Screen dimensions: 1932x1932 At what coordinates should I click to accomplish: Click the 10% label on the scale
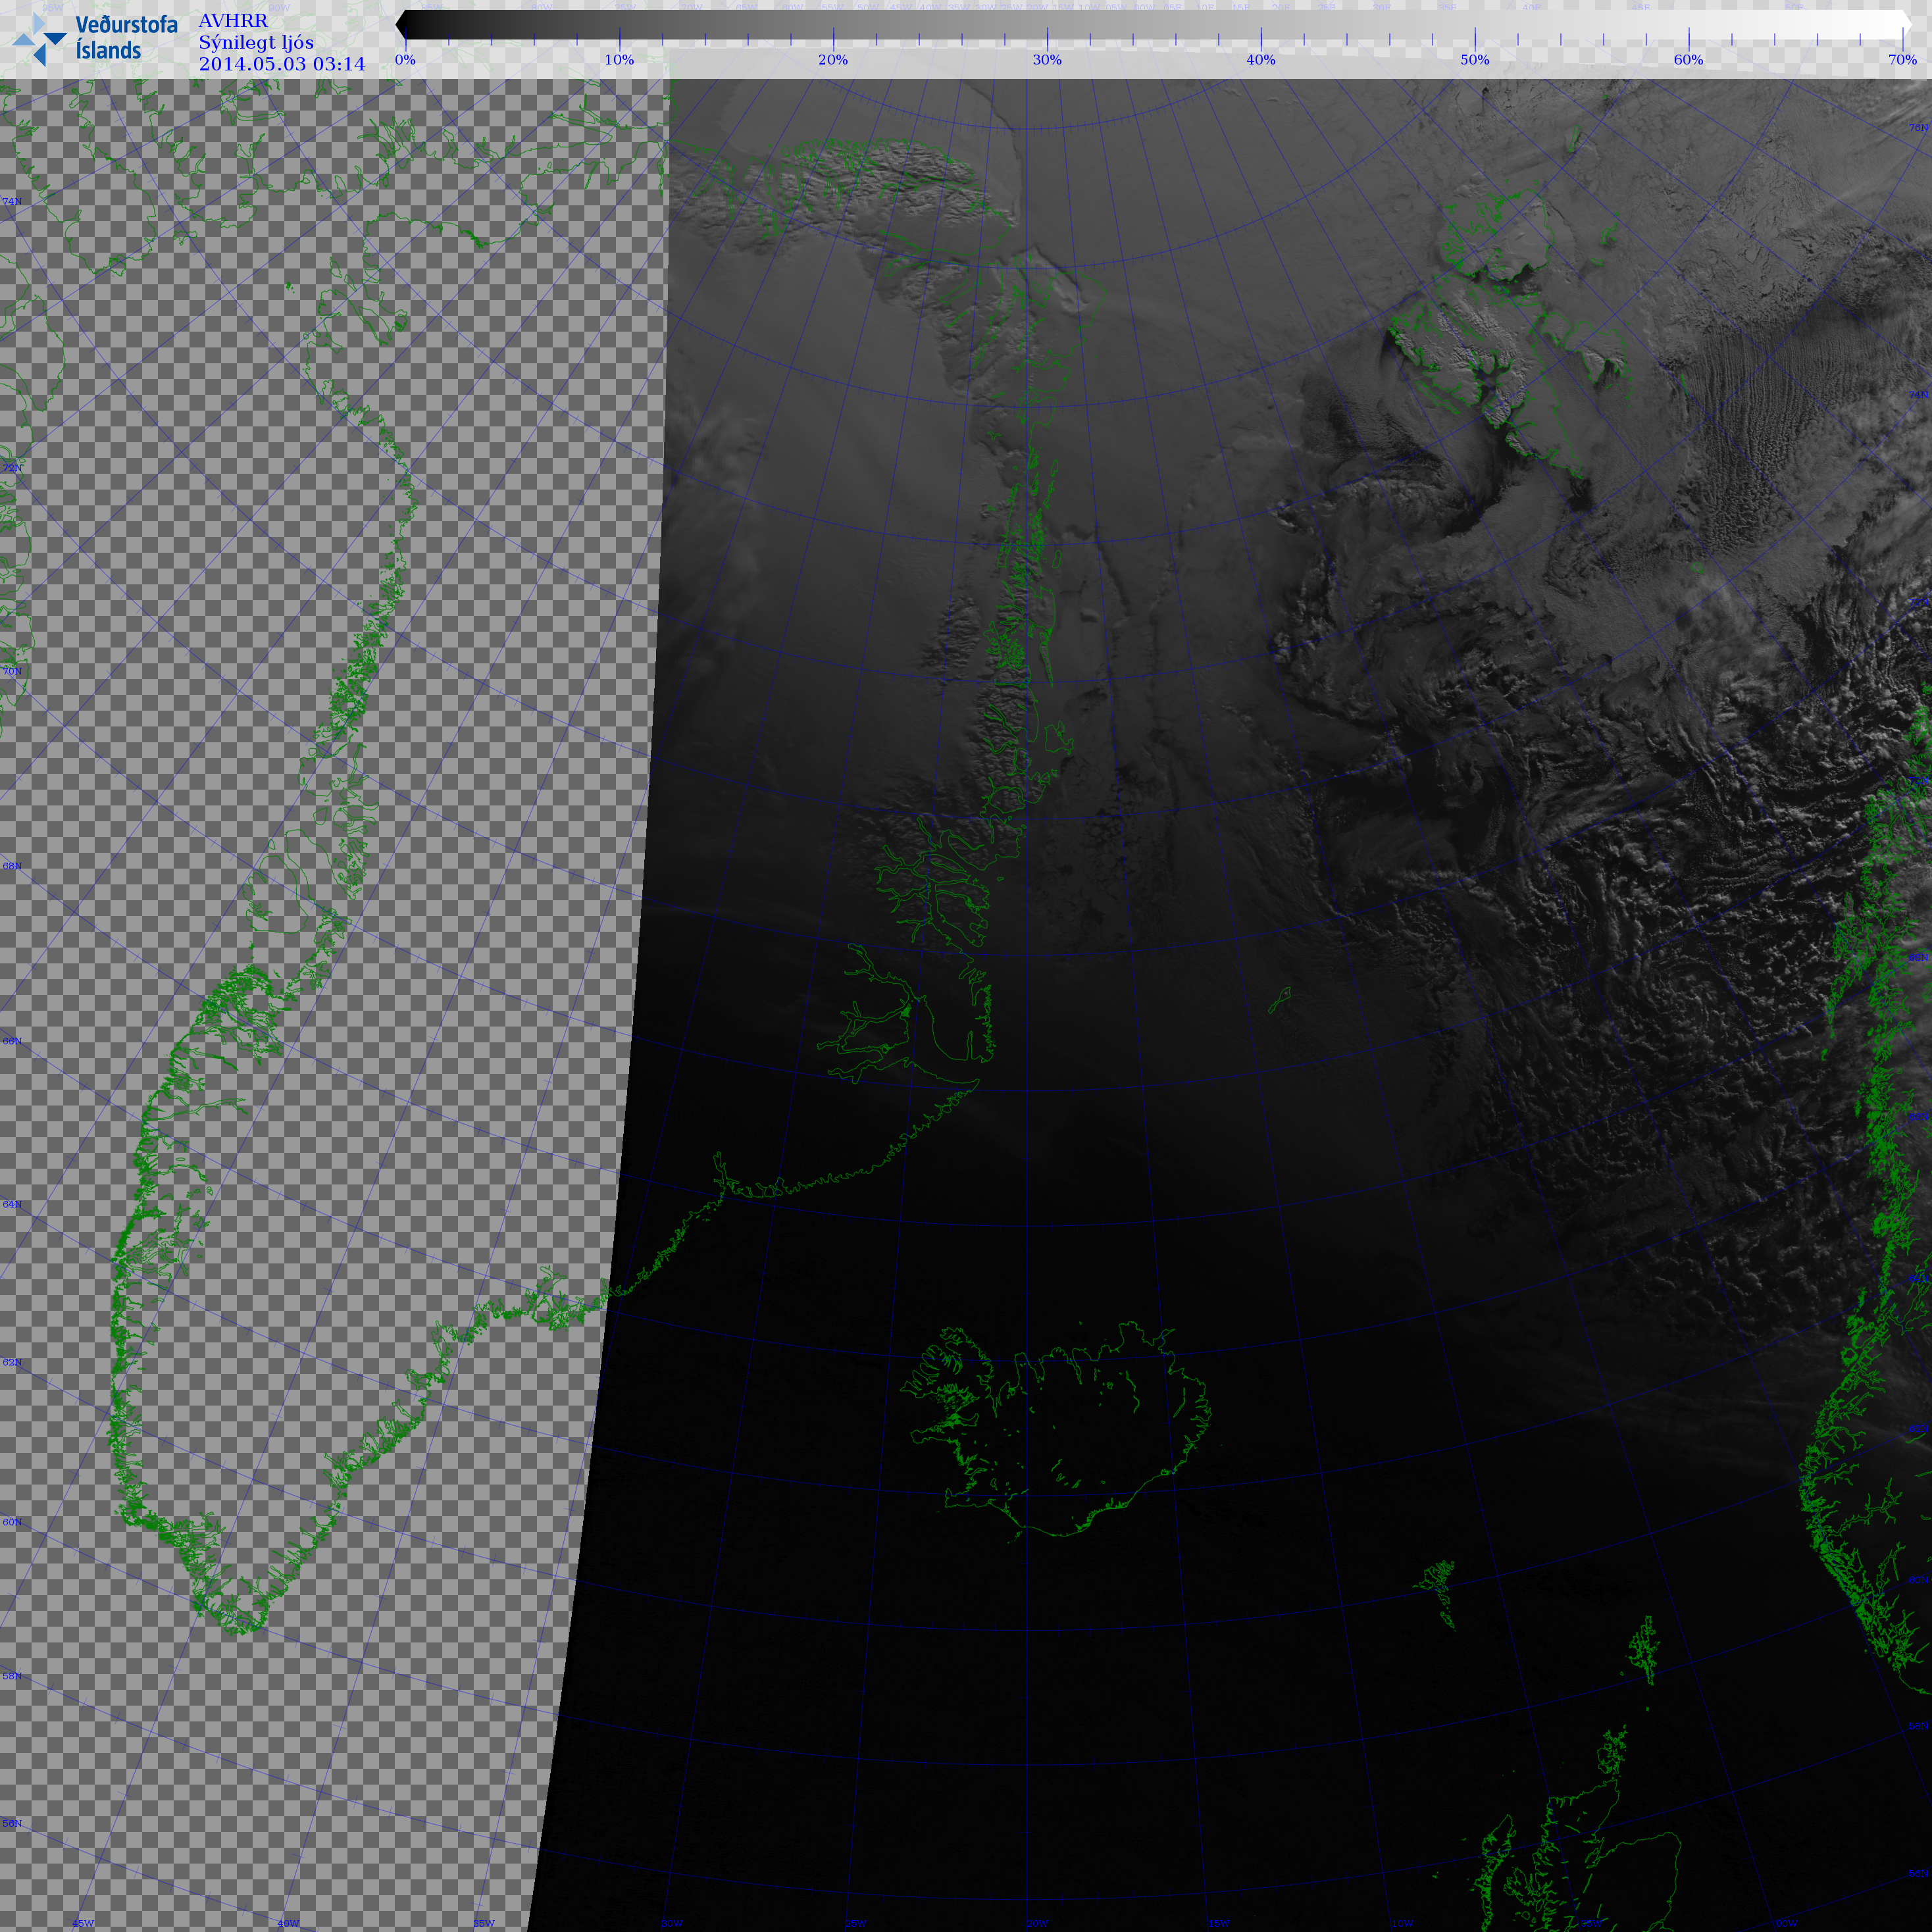tap(619, 60)
